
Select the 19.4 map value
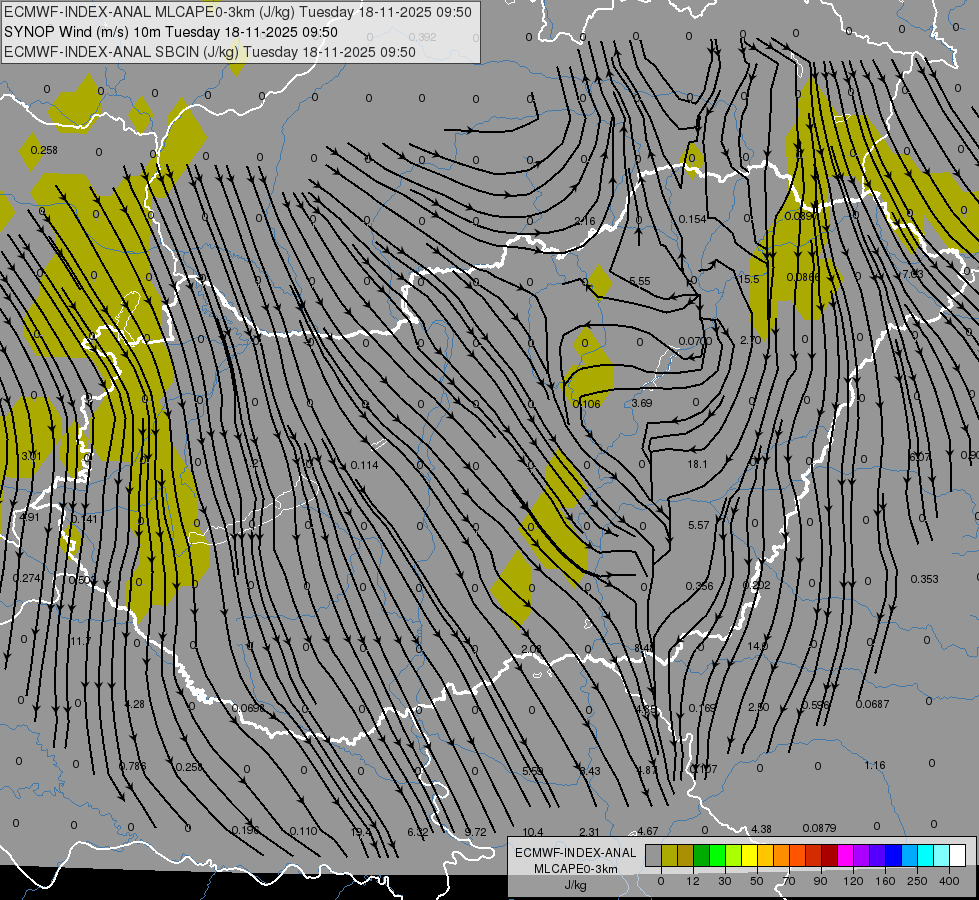coord(361,832)
